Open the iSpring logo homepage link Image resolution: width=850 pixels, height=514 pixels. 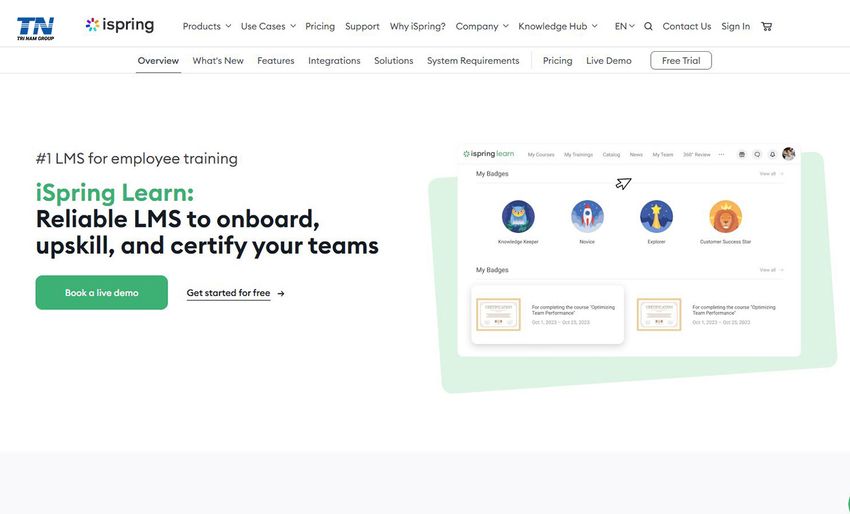click(x=120, y=25)
